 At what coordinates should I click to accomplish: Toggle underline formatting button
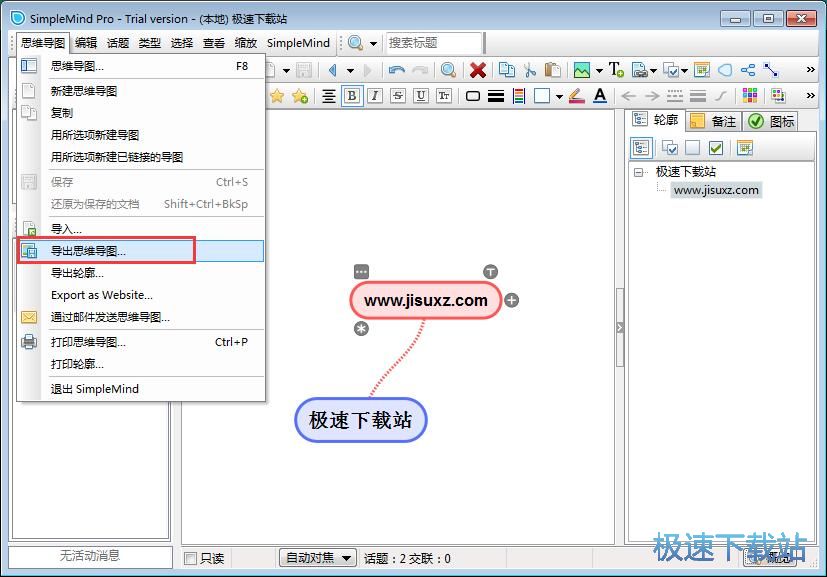[421, 96]
